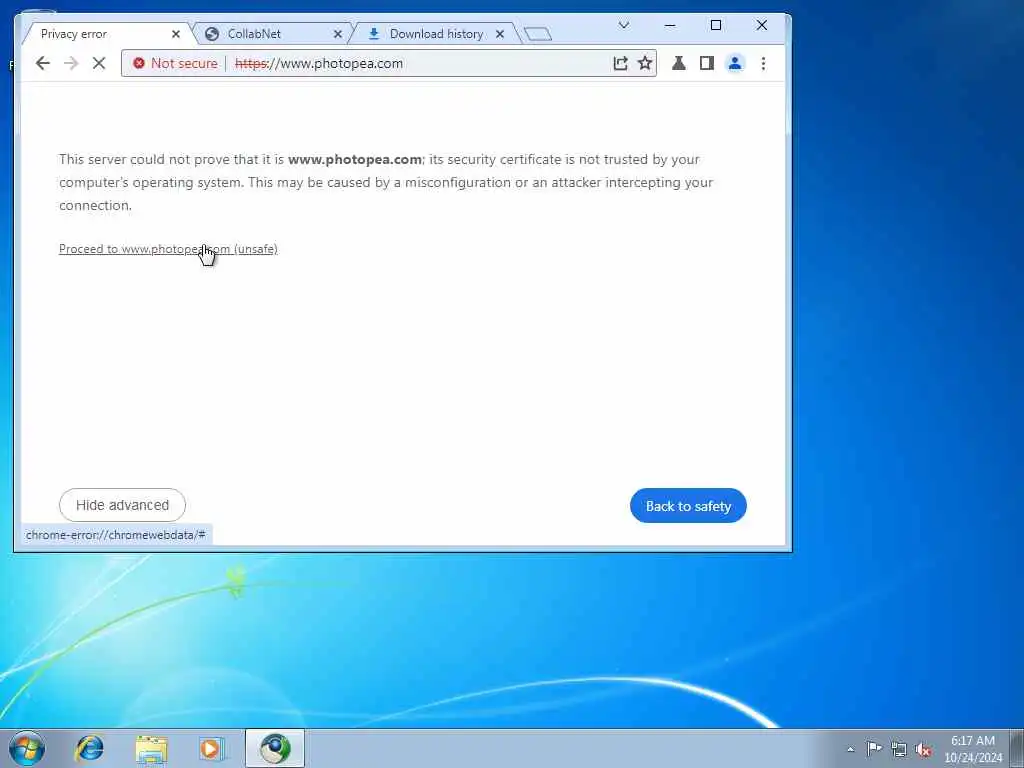Click the network icon in system tray
This screenshot has height=768, width=1024.
[x=899, y=749]
